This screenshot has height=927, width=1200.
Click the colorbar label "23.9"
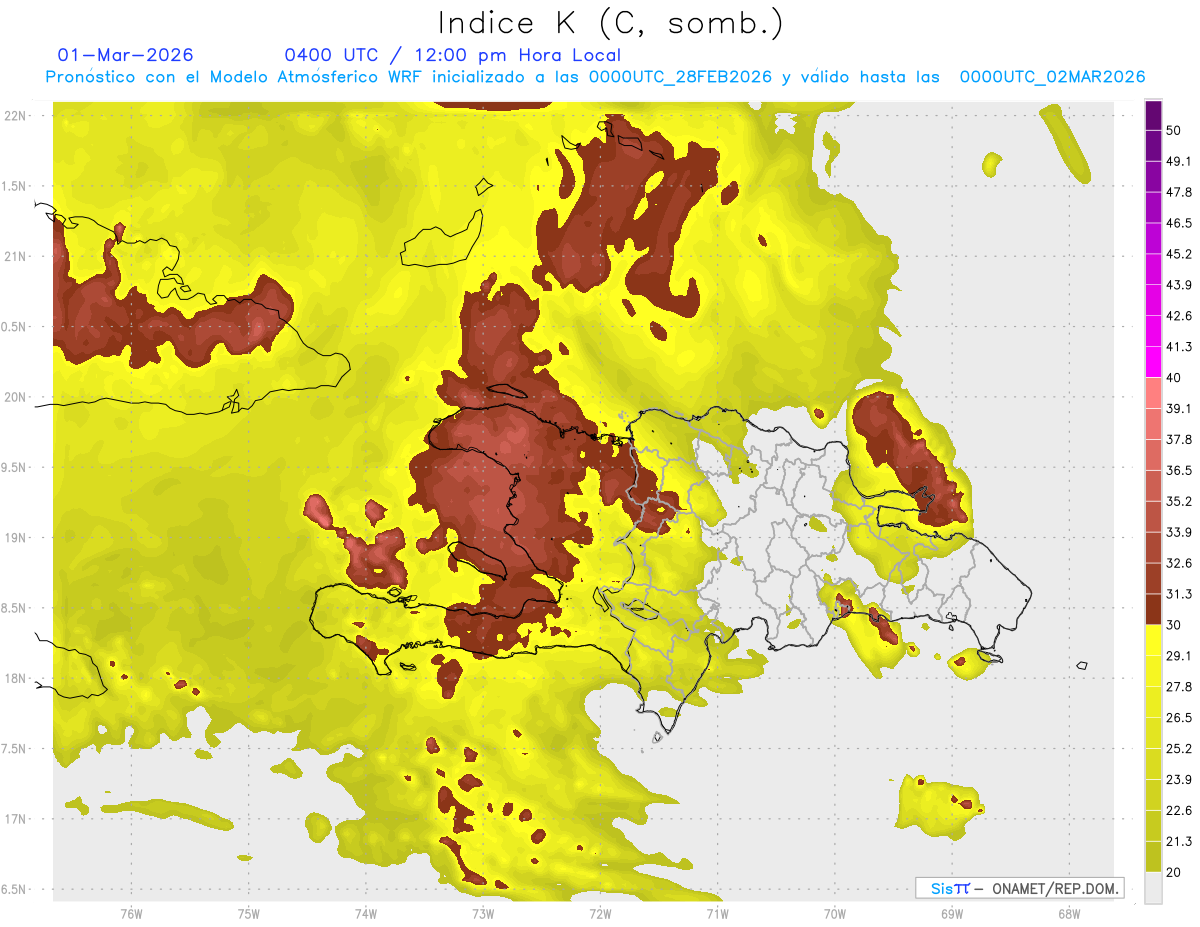(1179, 780)
